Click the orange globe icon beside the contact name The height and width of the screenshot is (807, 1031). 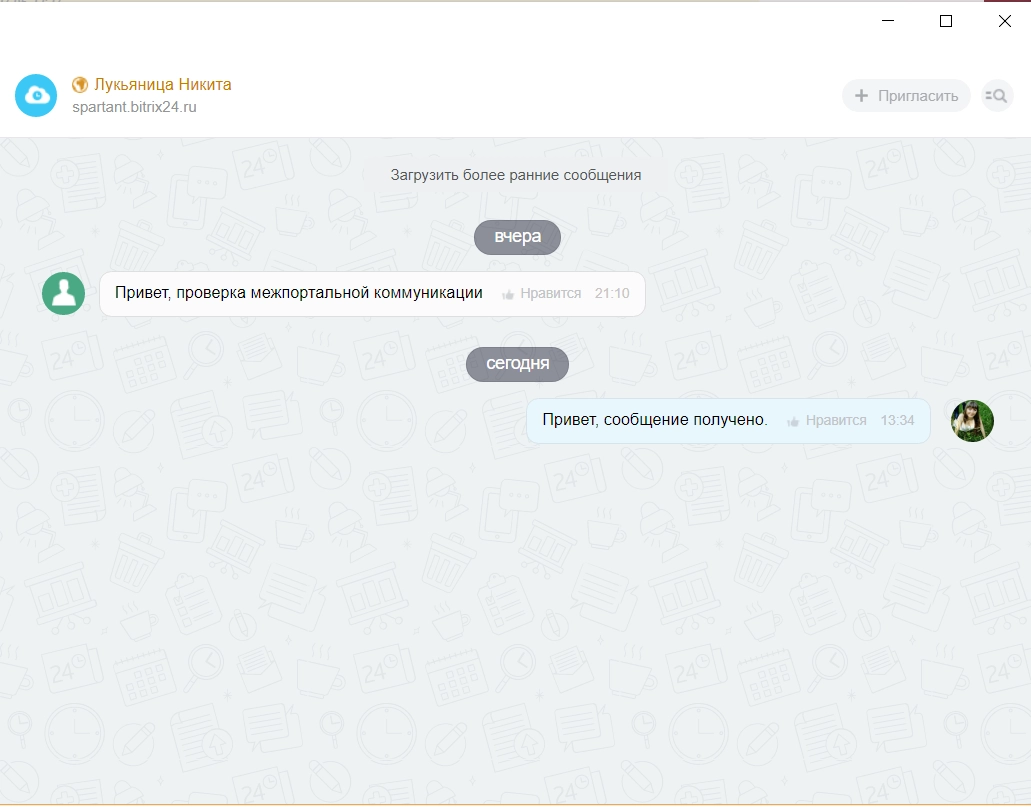(x=78, y=84)
